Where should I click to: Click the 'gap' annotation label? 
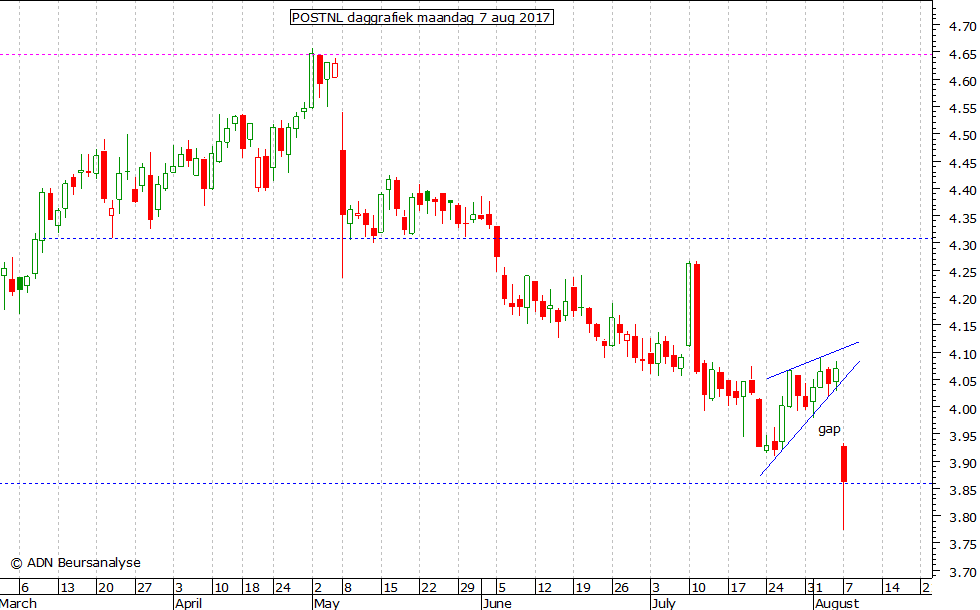[x=829, y=429]
